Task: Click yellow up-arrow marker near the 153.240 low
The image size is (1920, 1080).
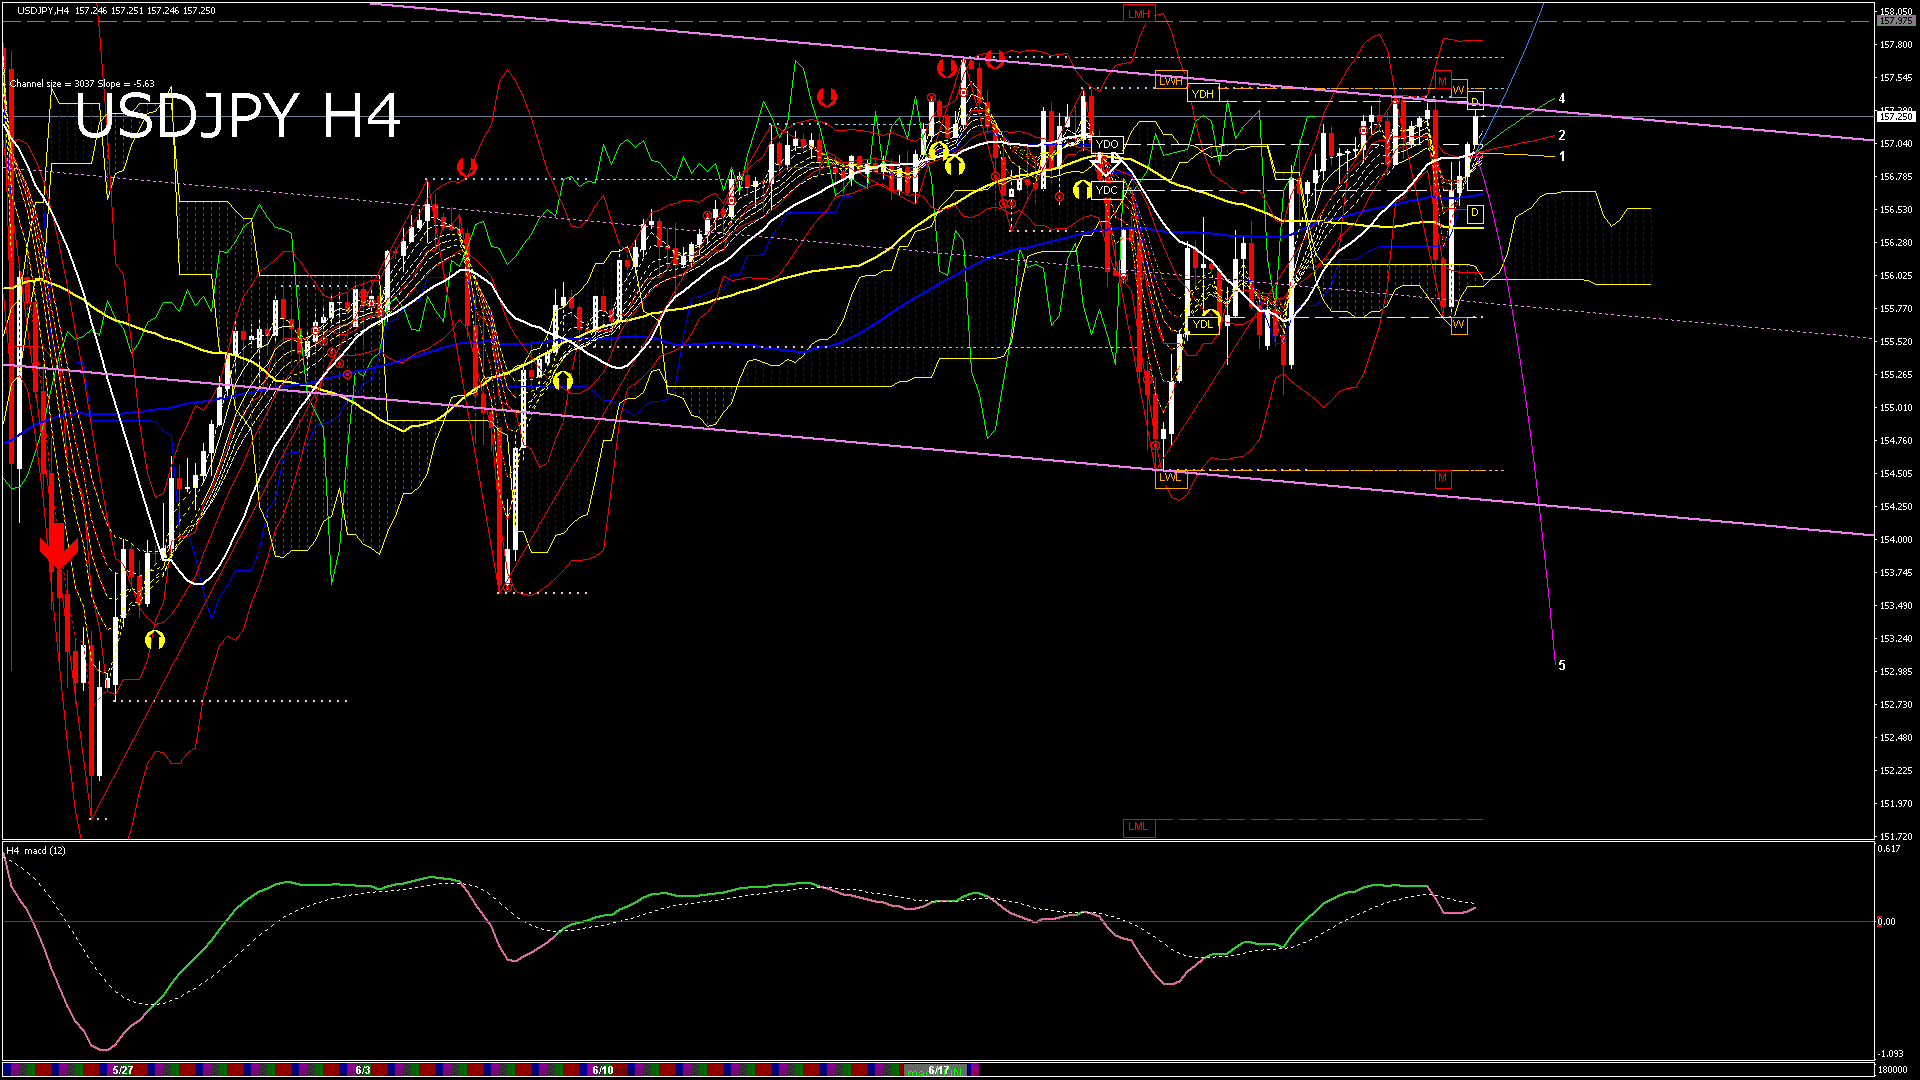Action: [154, 639]
